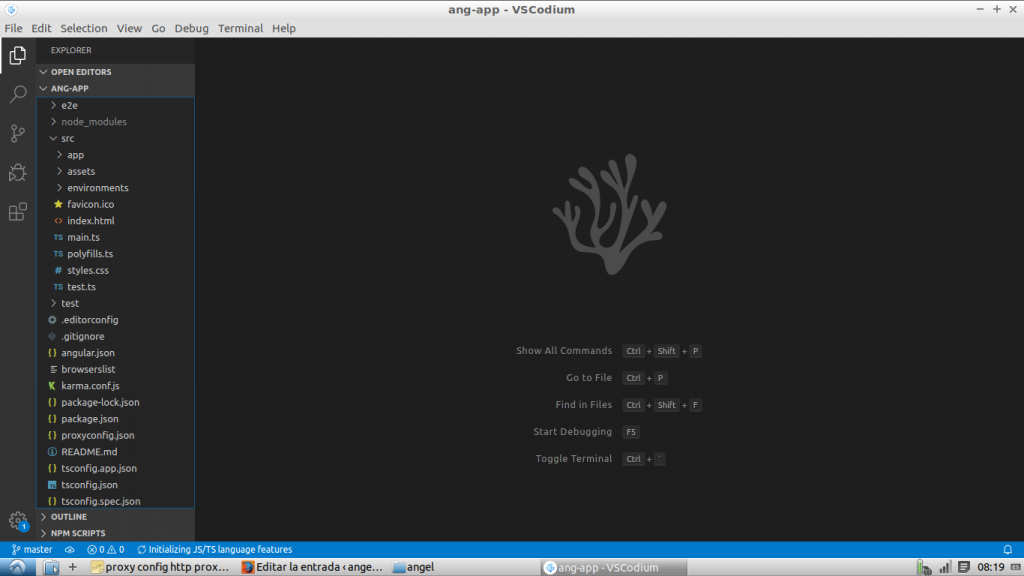Open the File menu
Screen dimensions: 1024x576
point(13,28)
